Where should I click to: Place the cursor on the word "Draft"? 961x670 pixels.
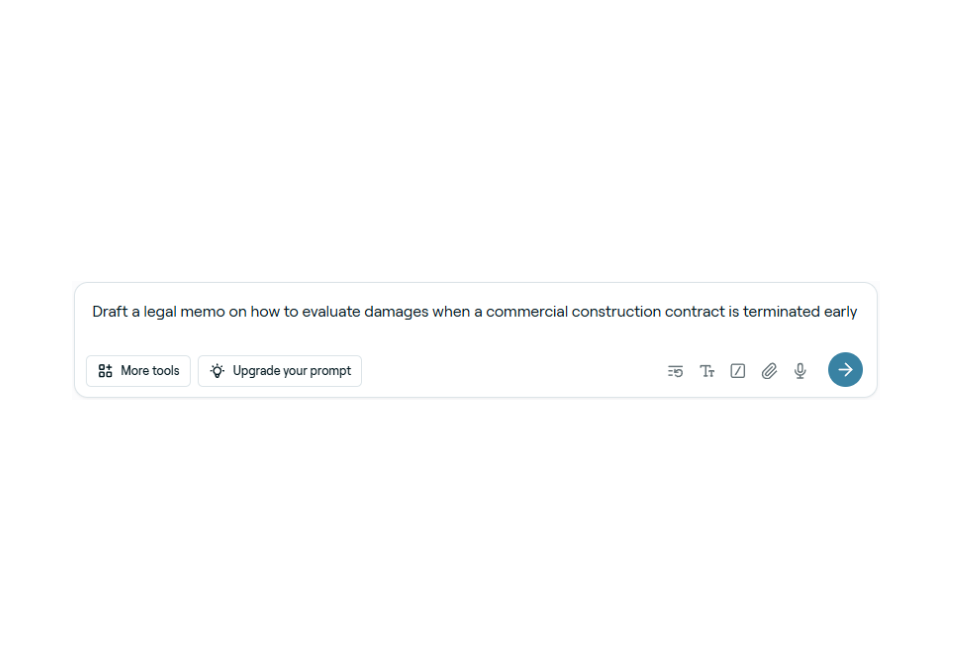109,312
